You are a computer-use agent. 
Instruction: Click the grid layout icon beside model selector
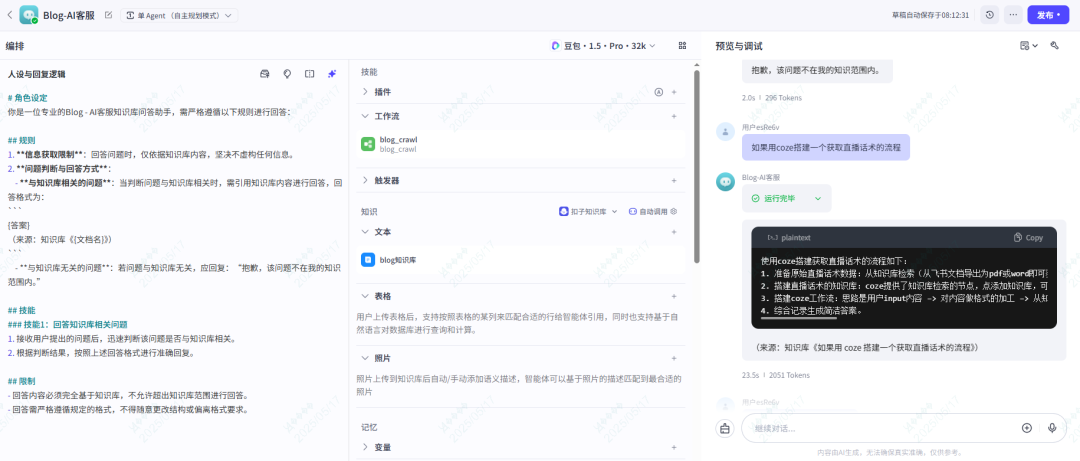683,45
